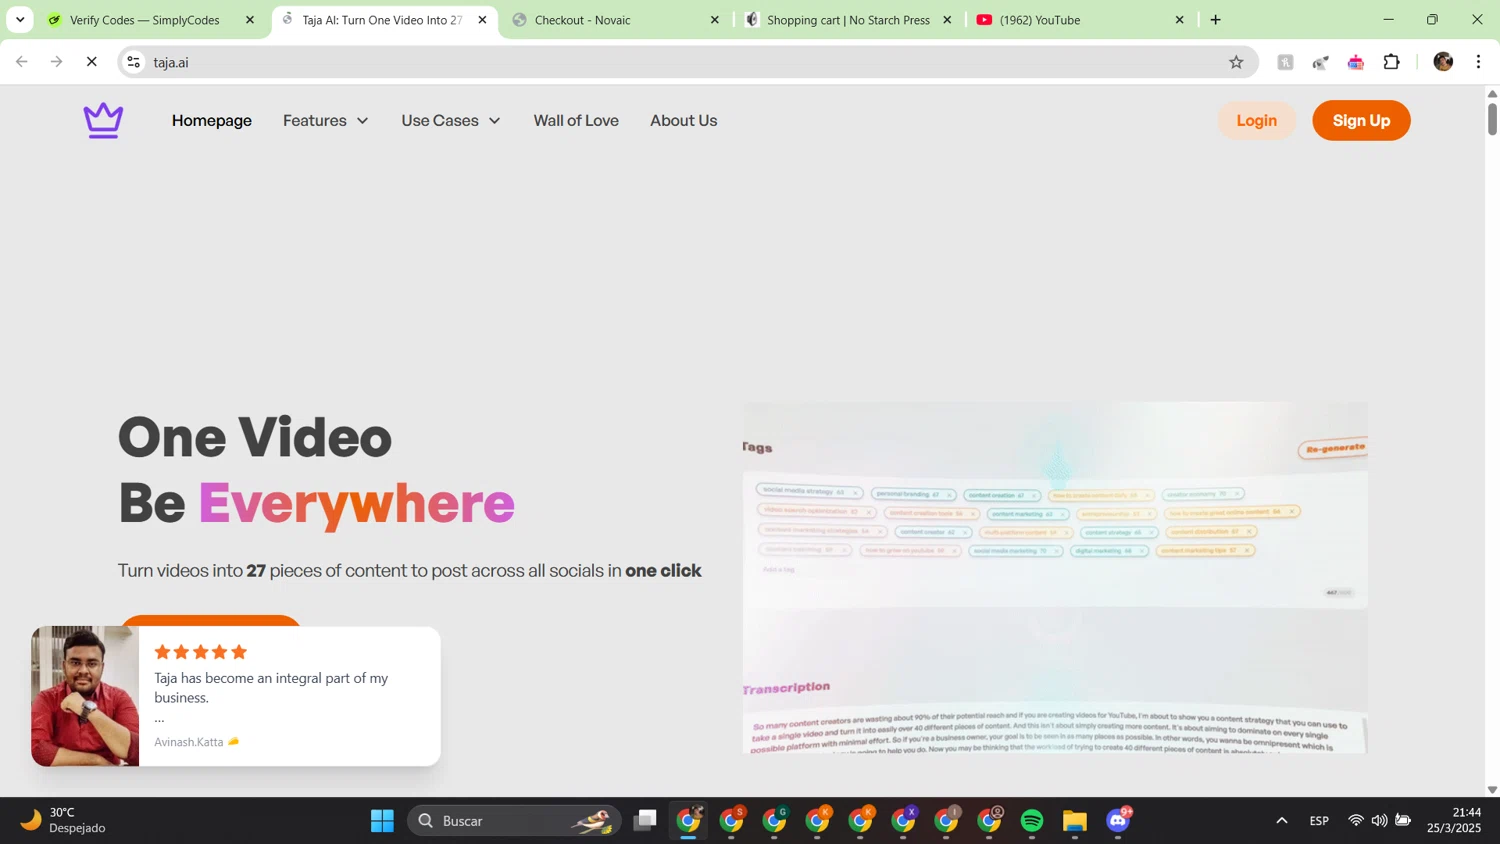Open a new browser tab
The height and width of the screenshot is (844, 1500).
pos(1215,20)
